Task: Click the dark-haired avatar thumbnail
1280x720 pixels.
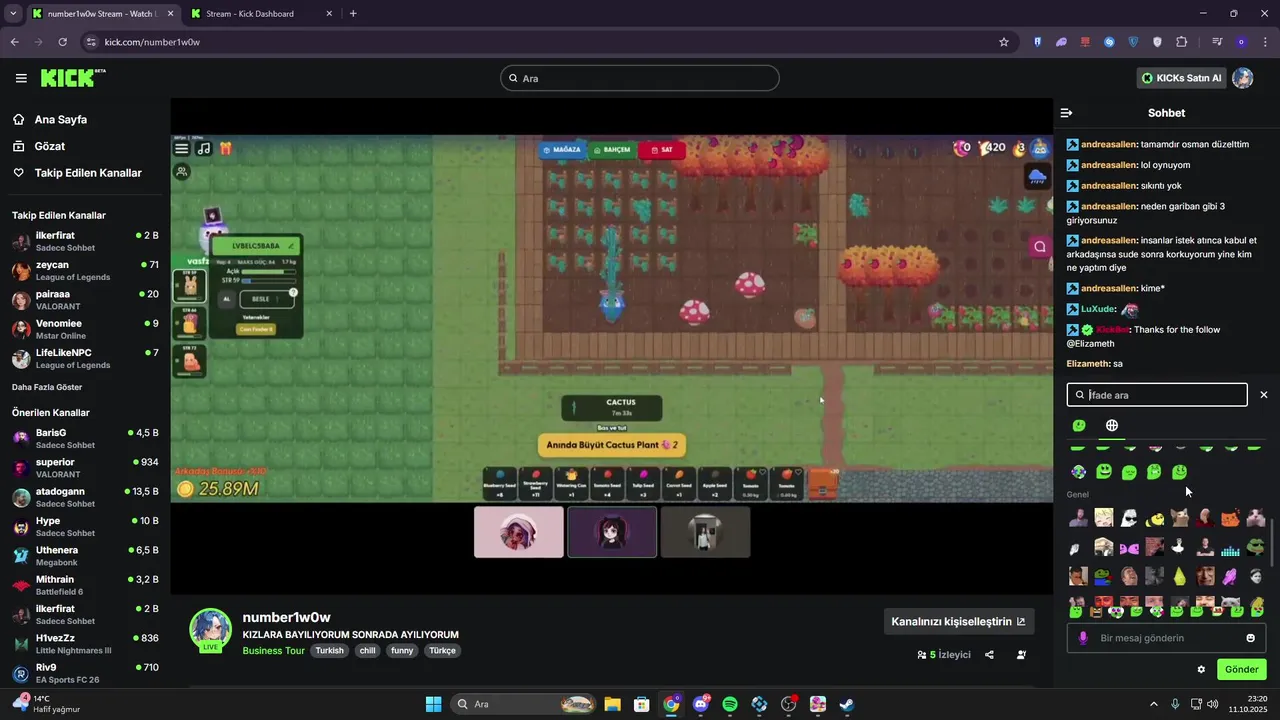Action: click(x=612, y=532)
